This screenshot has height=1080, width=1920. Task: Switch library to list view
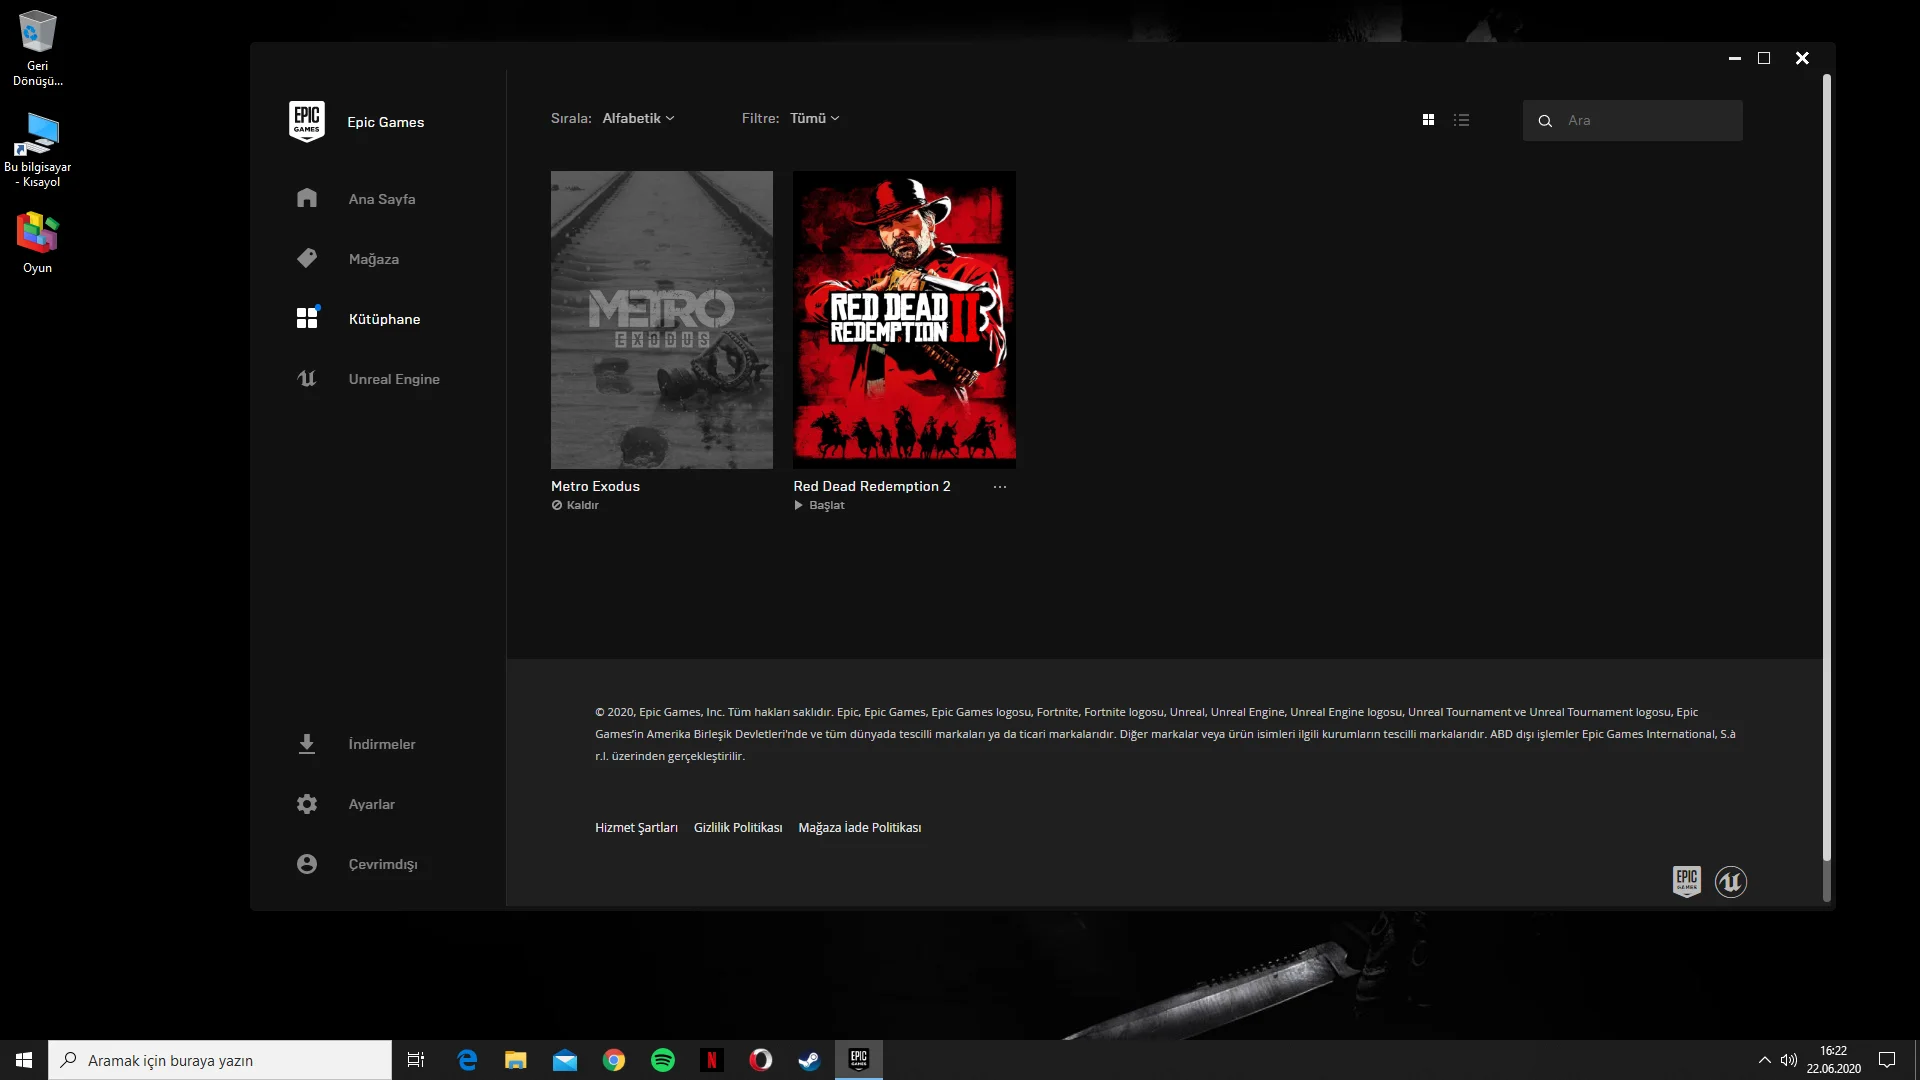[1461, 120]
